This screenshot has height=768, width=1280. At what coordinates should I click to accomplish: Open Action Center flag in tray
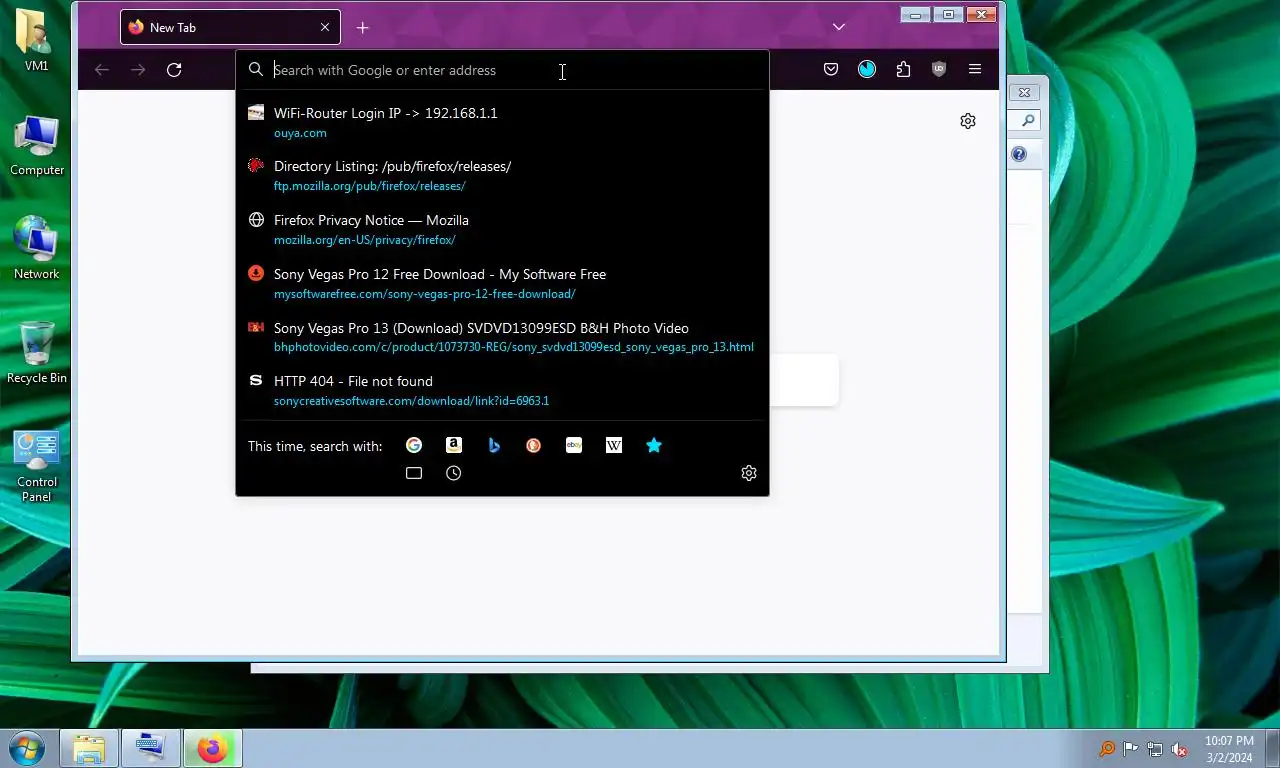1131,749
